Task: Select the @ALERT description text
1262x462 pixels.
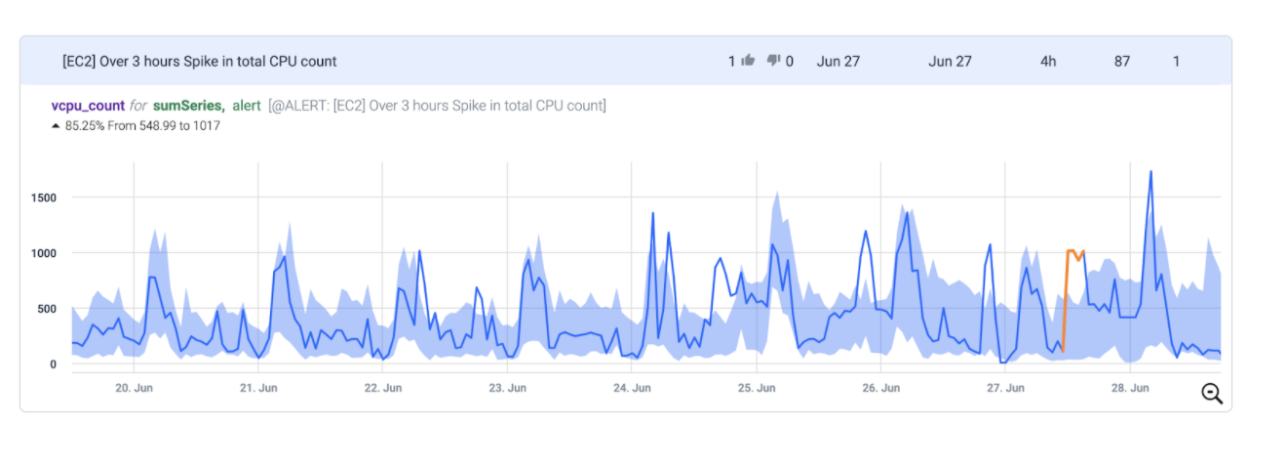Action: coord(437,105)
